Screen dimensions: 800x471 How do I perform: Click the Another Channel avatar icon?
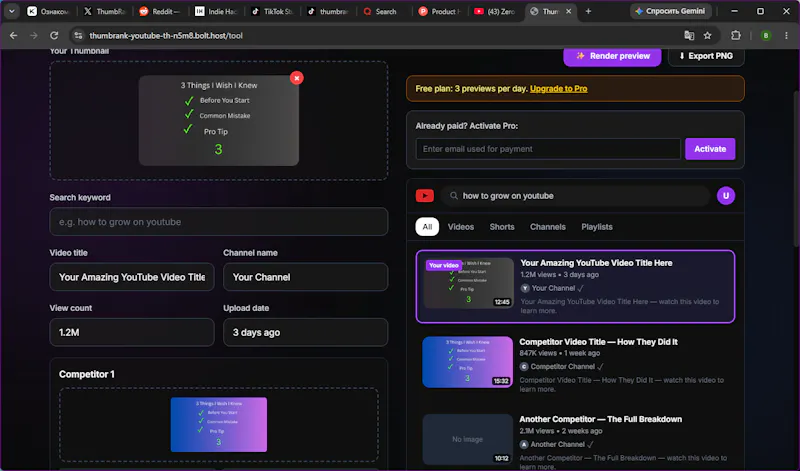pos(523,444)
